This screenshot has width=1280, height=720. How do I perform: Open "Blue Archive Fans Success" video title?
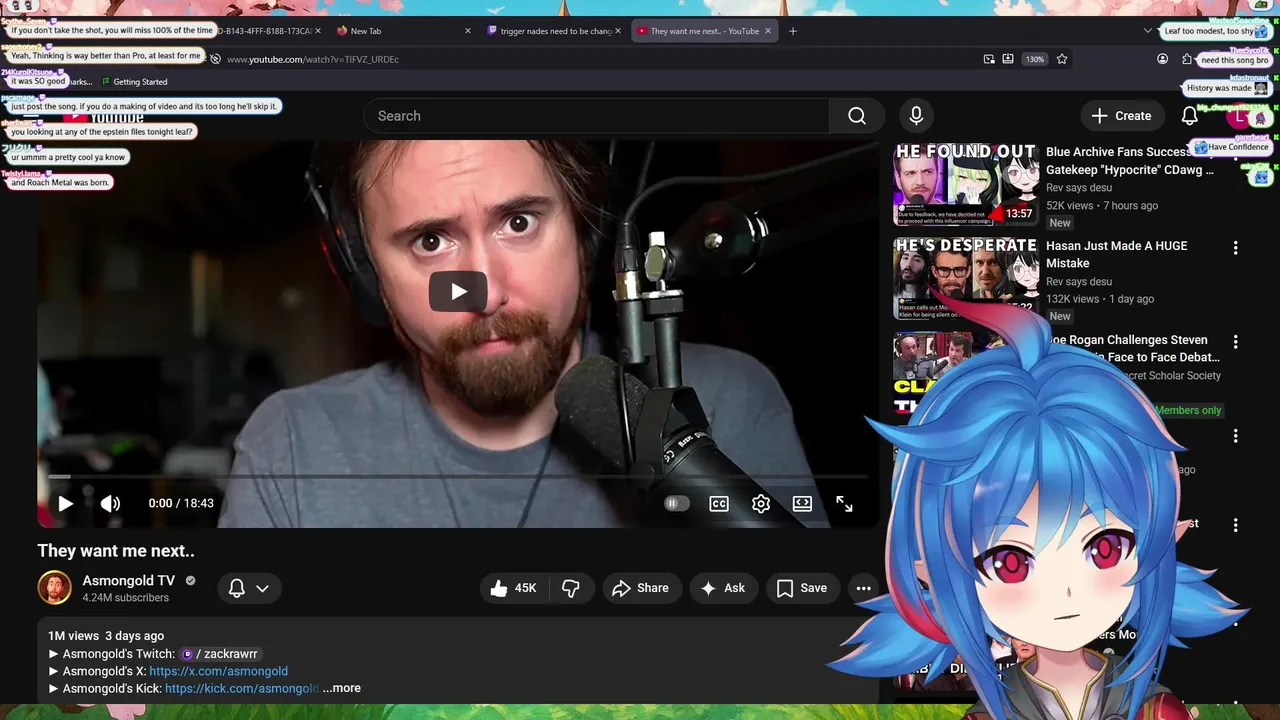(1130, 161)
